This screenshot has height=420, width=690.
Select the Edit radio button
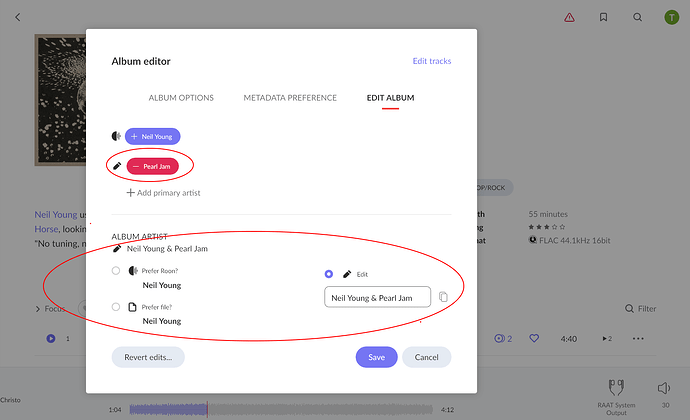point(329,274)
